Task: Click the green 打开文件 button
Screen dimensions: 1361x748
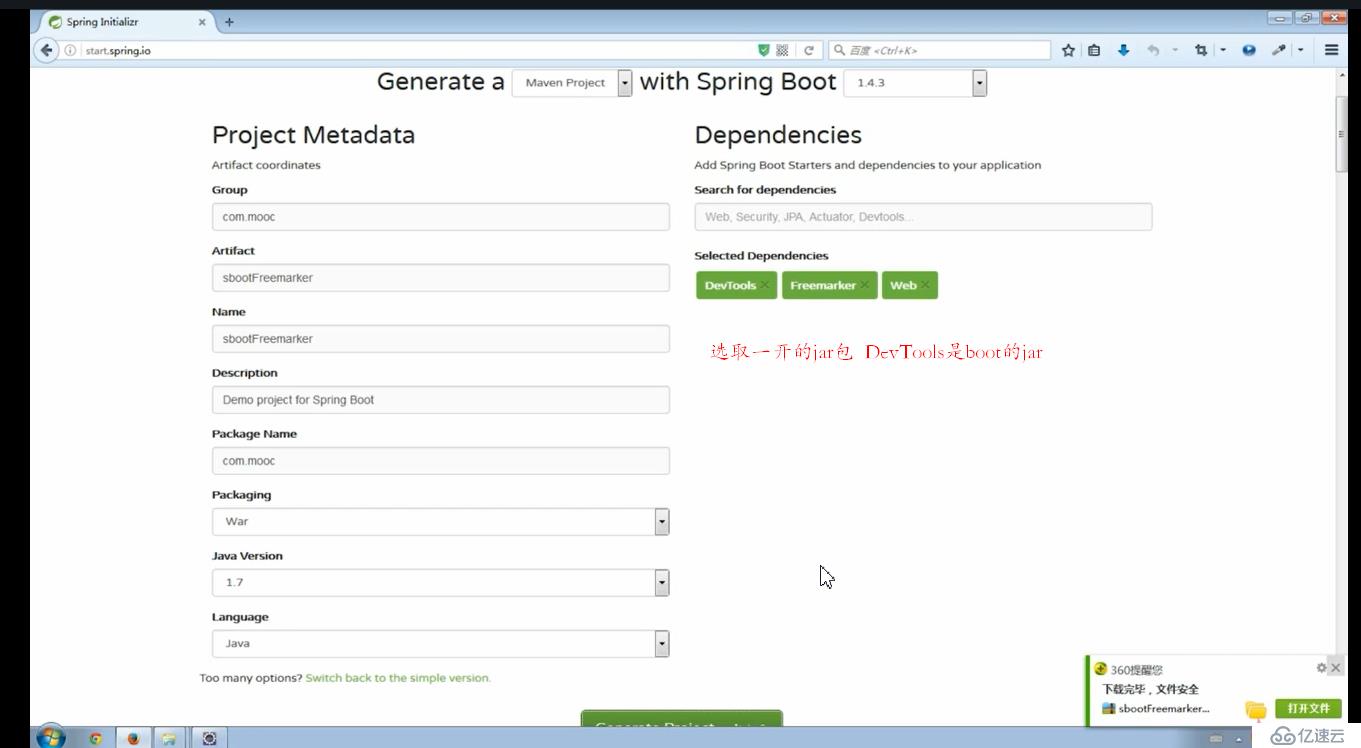Action: click(1308, 708)
